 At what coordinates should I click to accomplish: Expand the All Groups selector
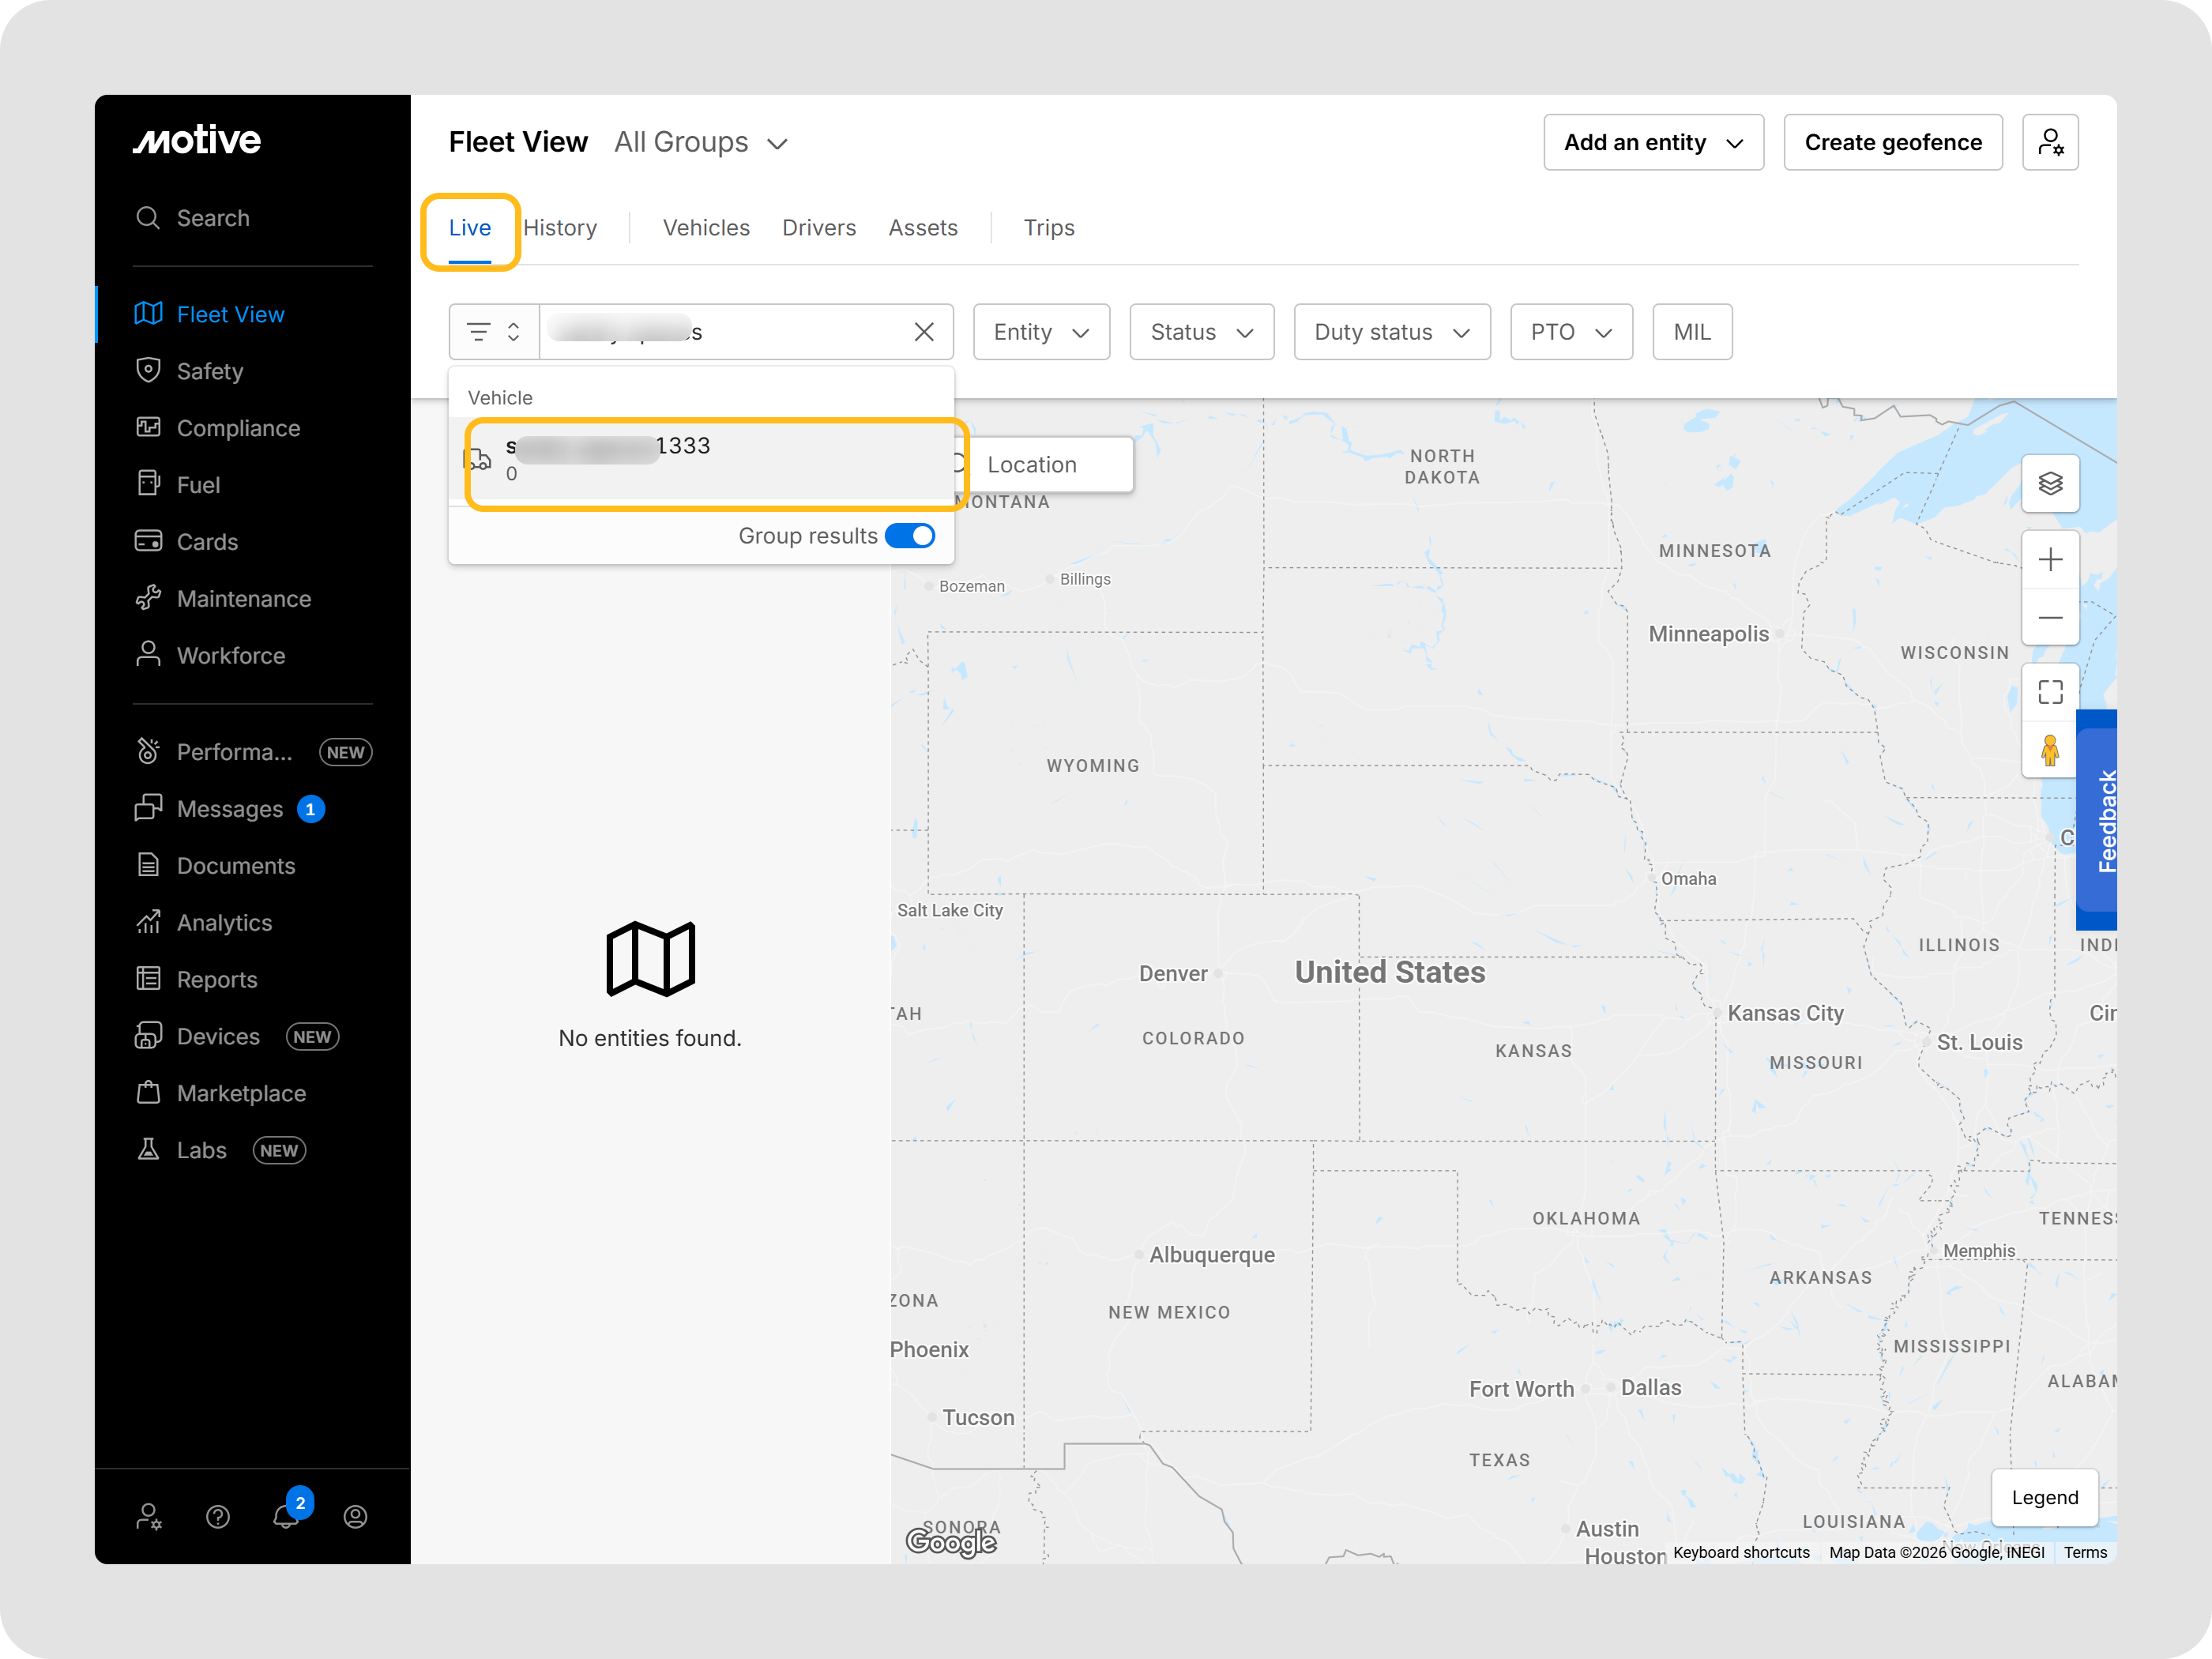[701, 142]
